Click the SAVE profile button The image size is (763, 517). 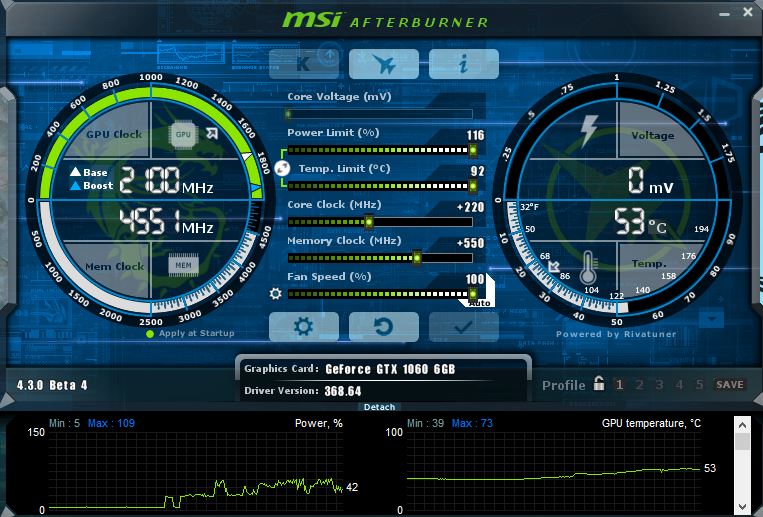tap(730, 385)
